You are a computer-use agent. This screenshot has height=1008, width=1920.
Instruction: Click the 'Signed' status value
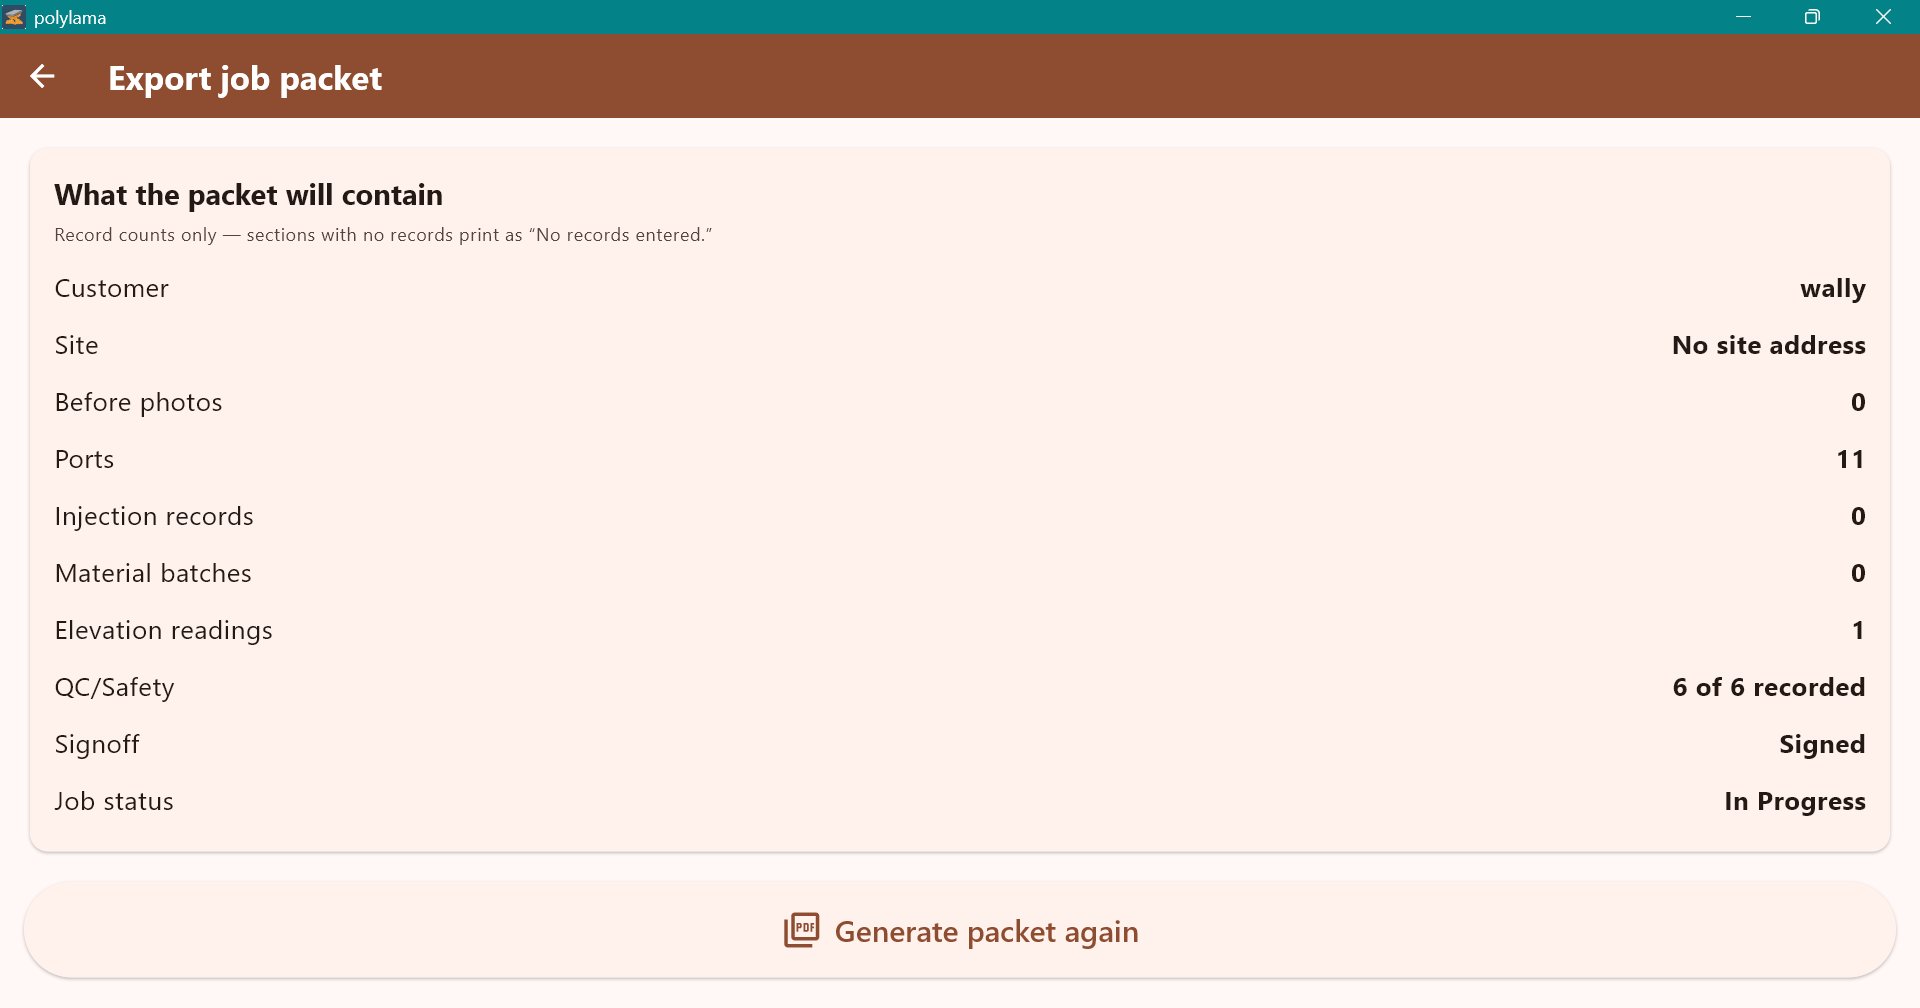coord(1822,745)
